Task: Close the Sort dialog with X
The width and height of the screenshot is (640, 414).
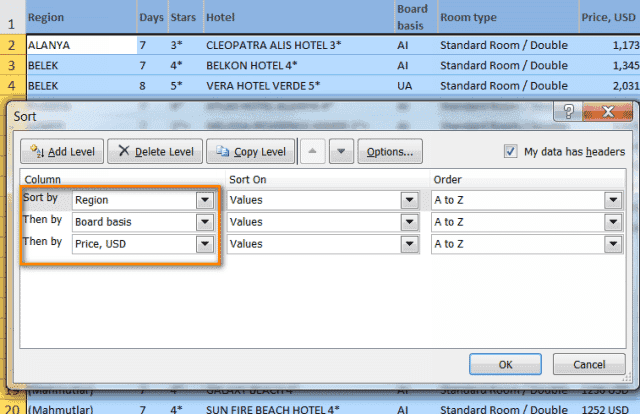Action: click(x=606, y=116)
